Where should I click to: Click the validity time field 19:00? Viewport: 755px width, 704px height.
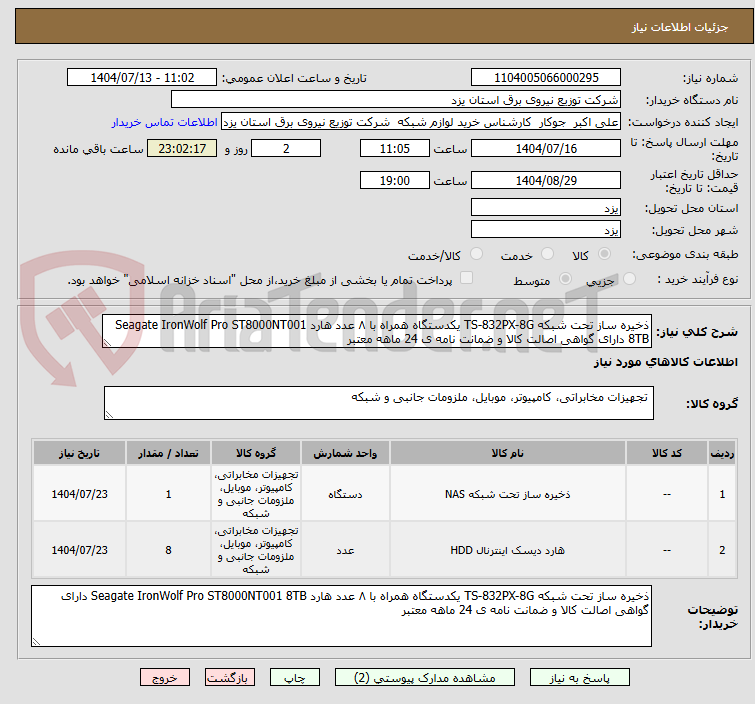[394, 180]
